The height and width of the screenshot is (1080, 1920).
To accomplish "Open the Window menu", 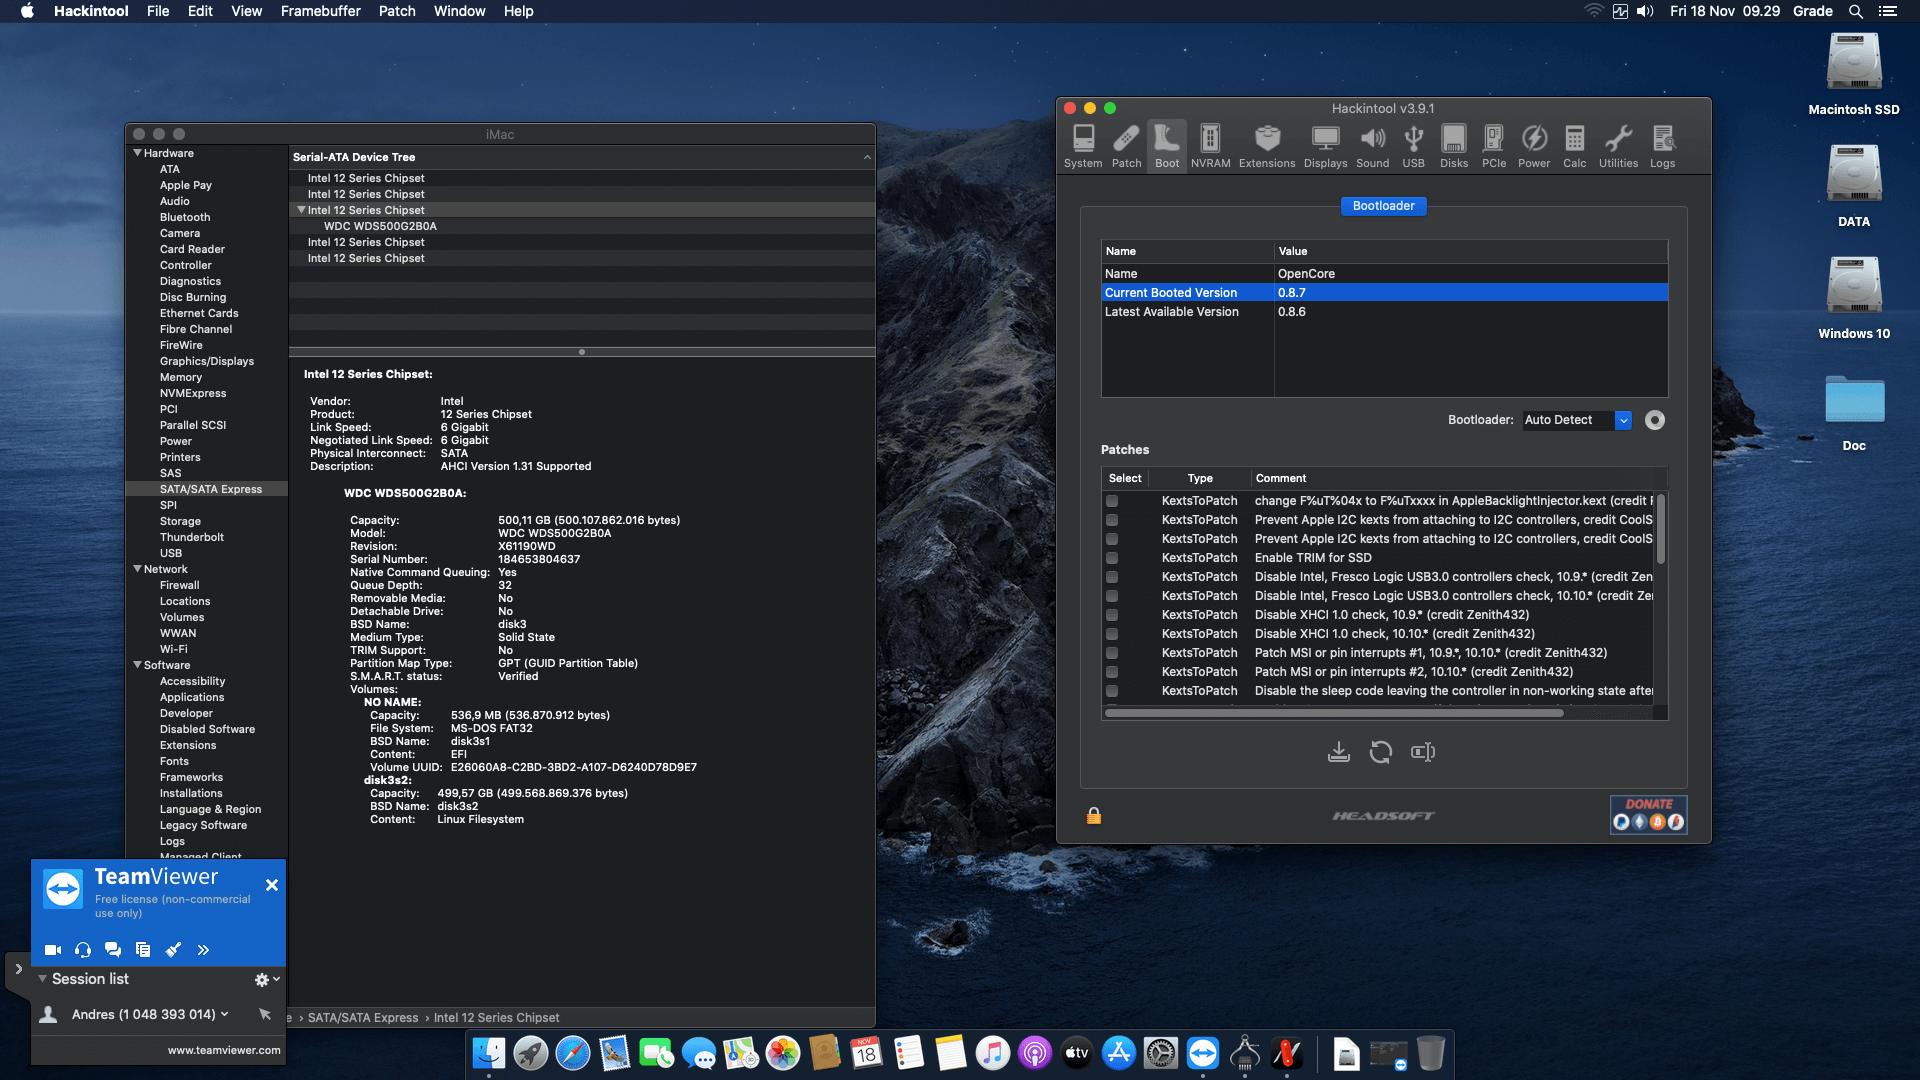I will 459,11.
